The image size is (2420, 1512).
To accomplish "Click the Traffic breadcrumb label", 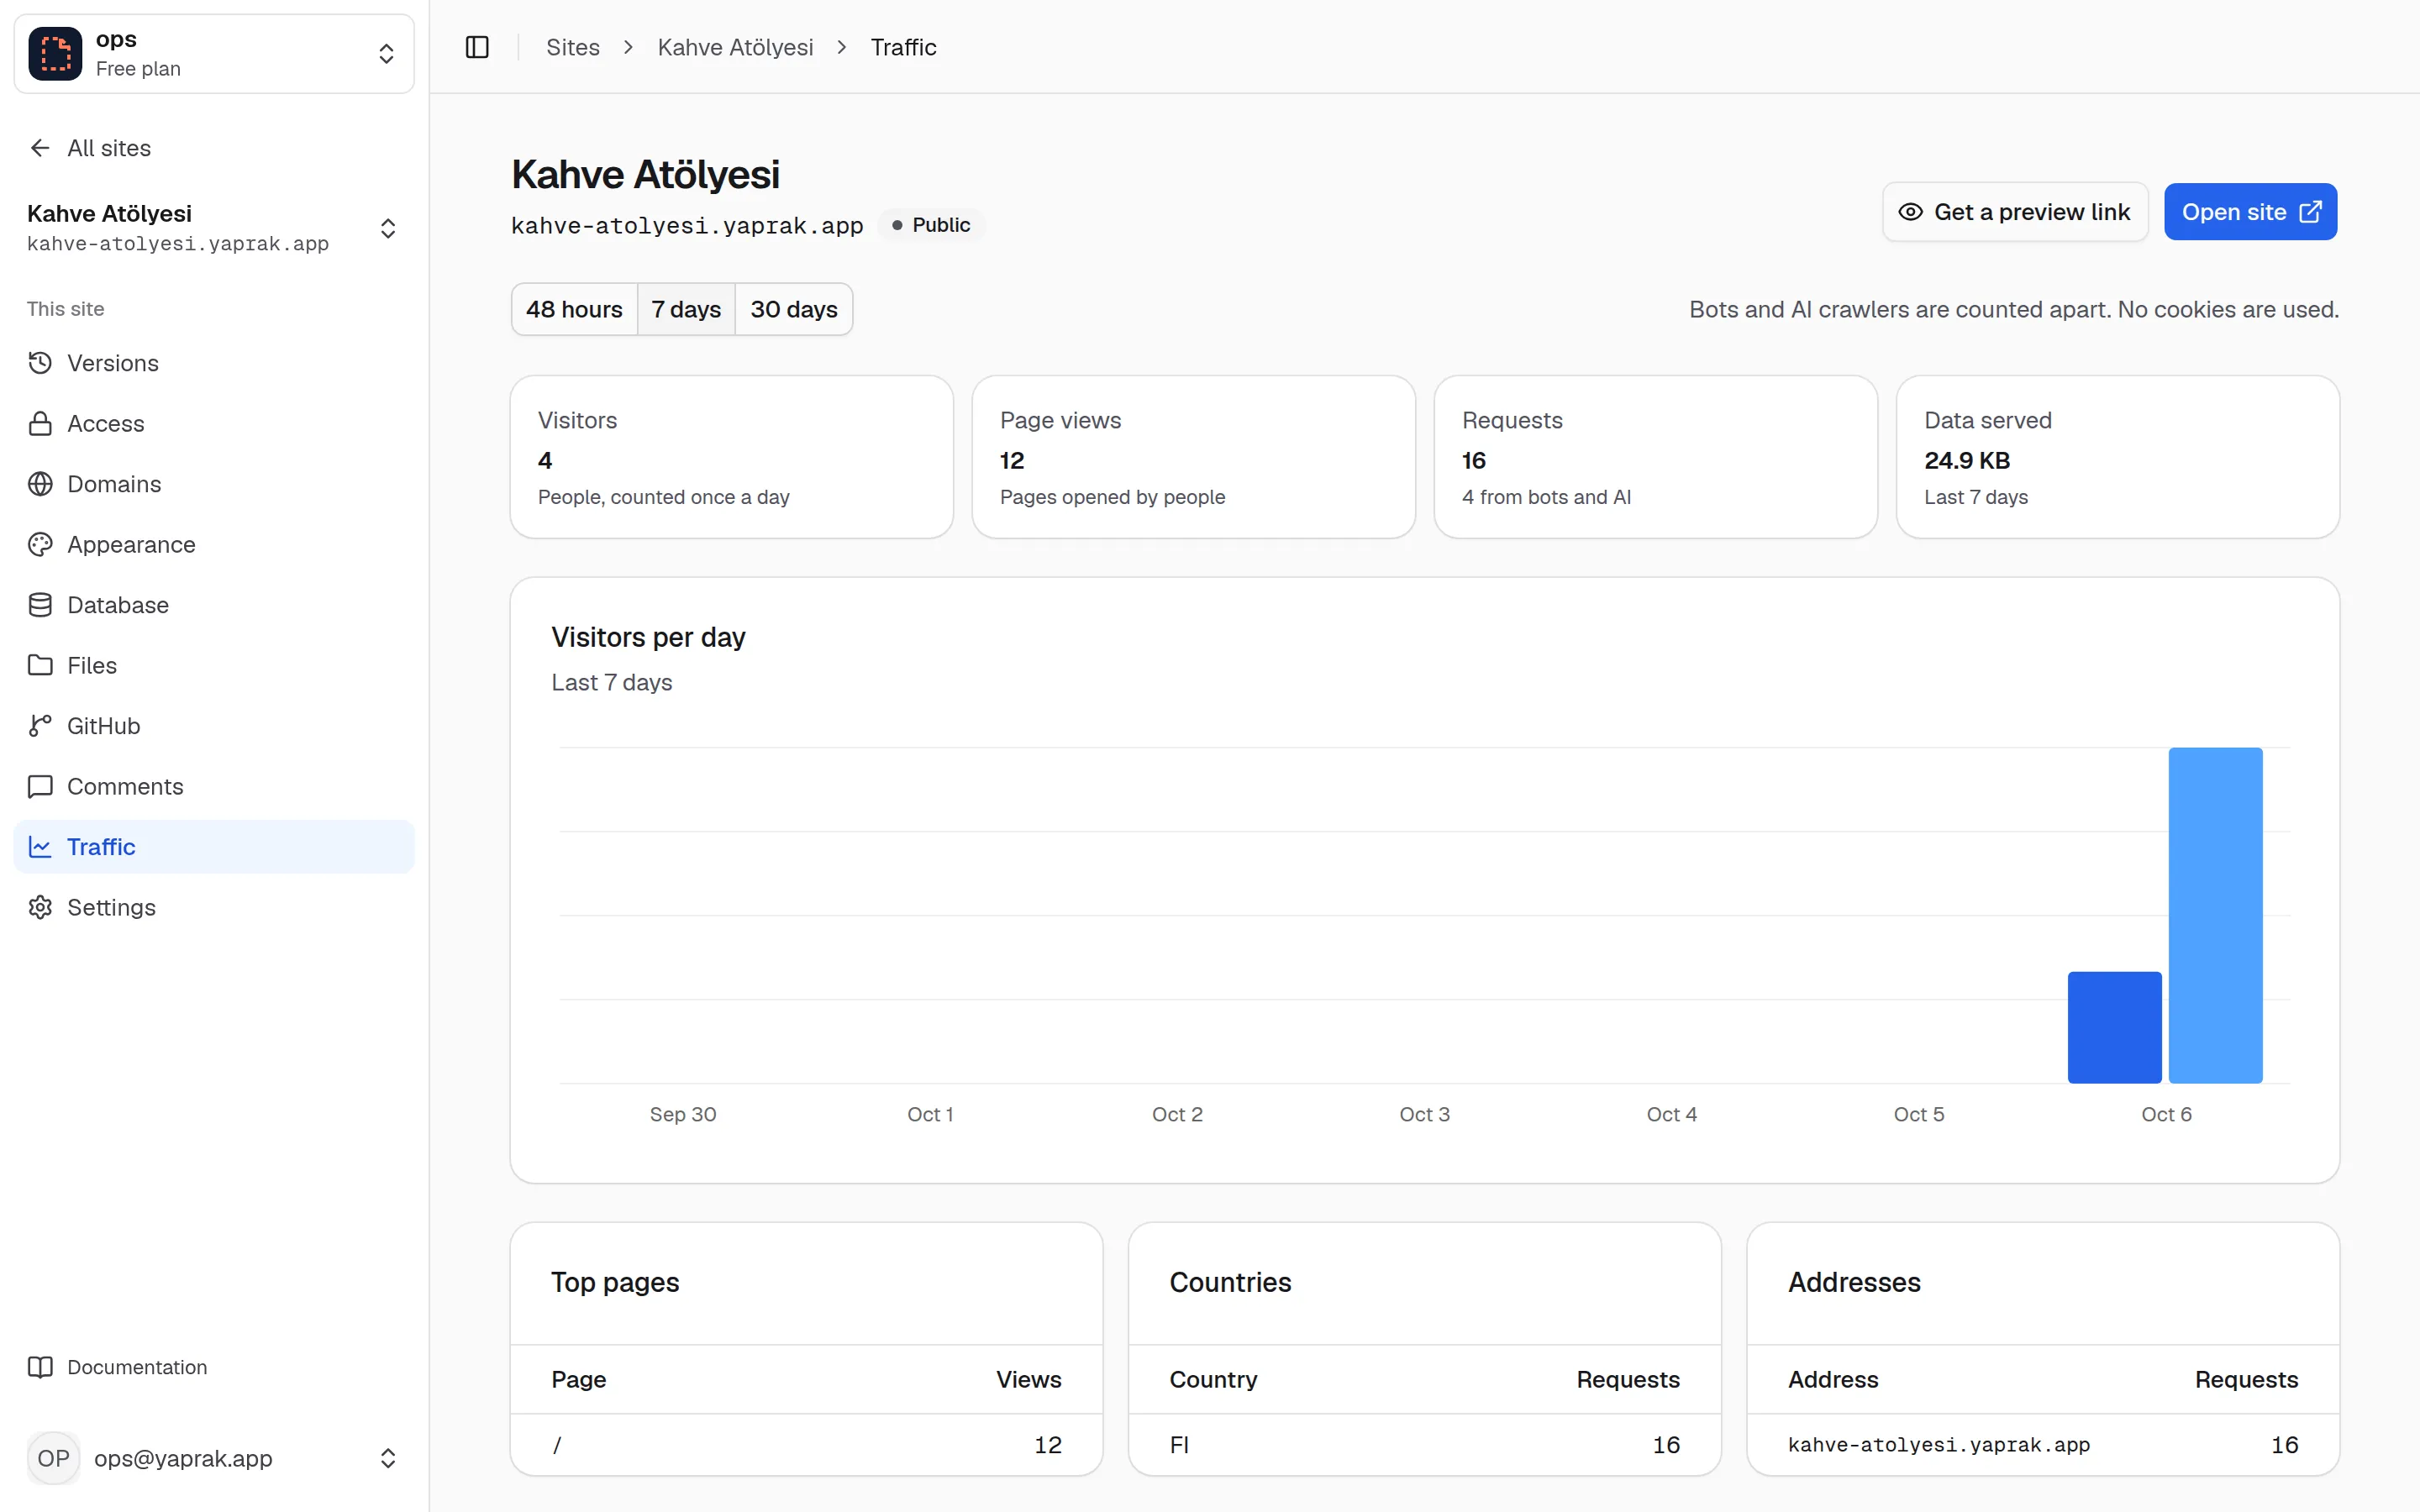I will (x=903, y=47).
